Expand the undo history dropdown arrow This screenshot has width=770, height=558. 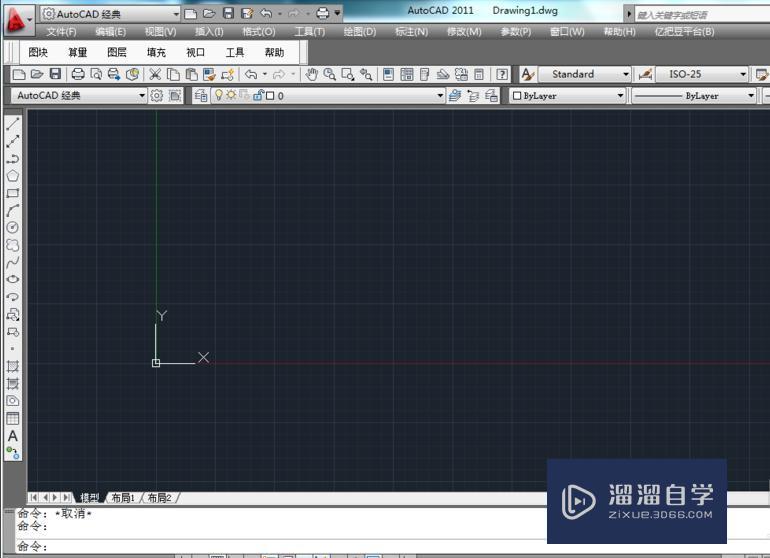pyautogui.click(x=265, y=74)
